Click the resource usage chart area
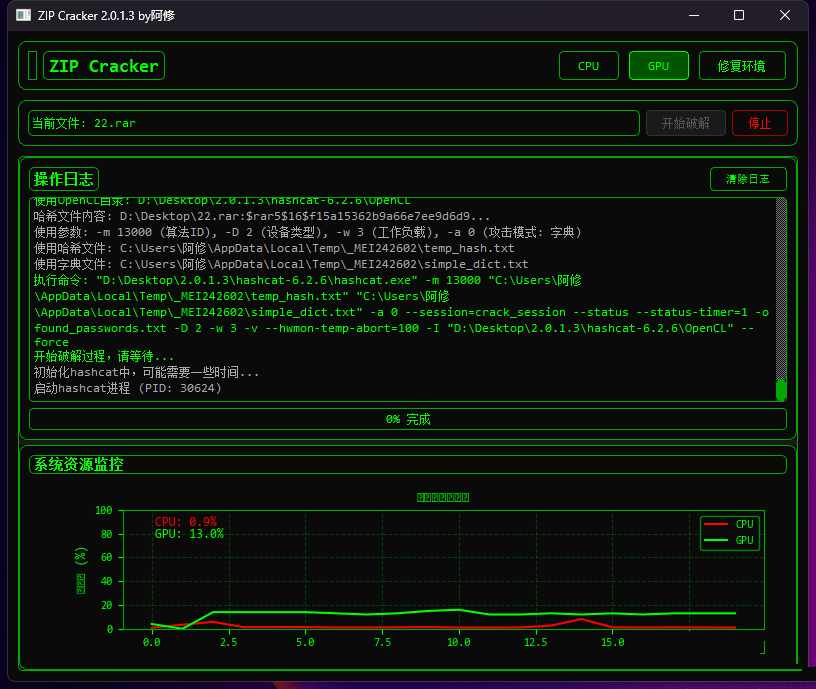Viewport: 816px width, 689px height. (x=420, y=570)
